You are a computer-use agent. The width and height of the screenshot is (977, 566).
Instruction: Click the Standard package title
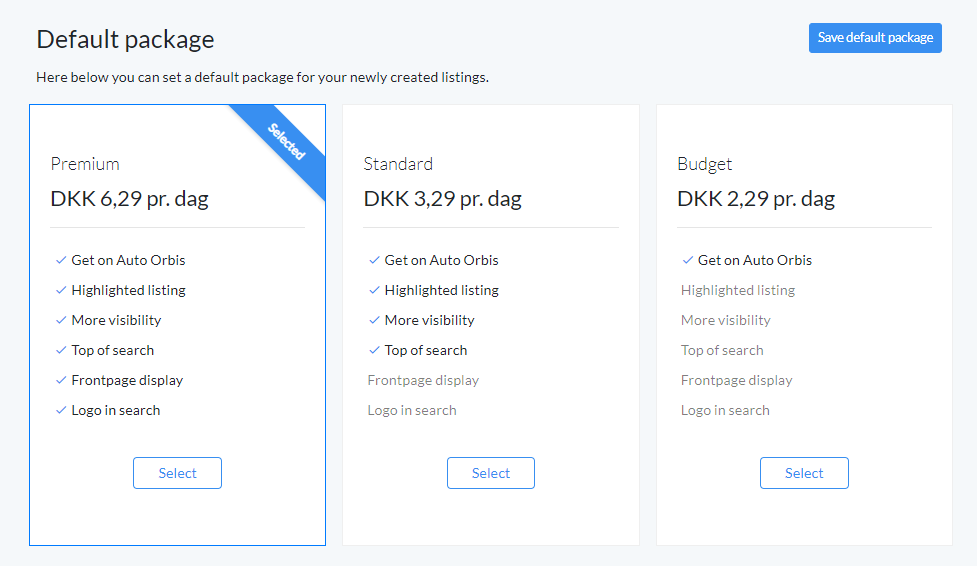pyautogui.click(x=398, y=164)
